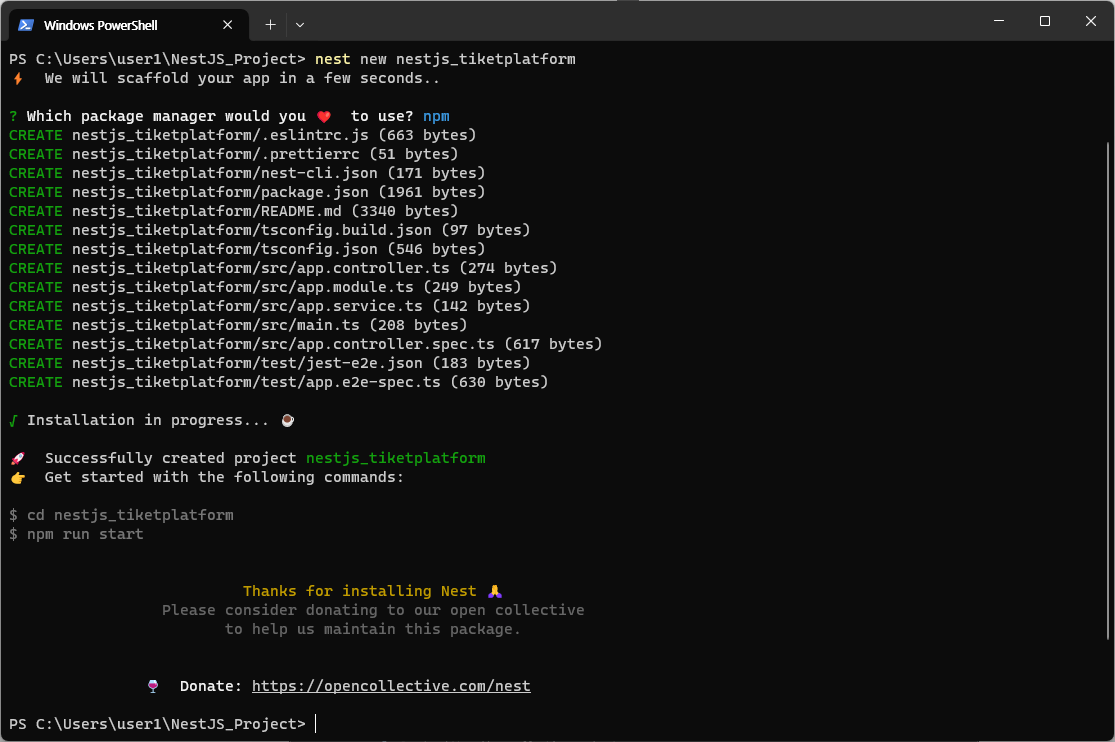
Task: Click the PowerShell icon in the tab
Action: pos(26,25)
